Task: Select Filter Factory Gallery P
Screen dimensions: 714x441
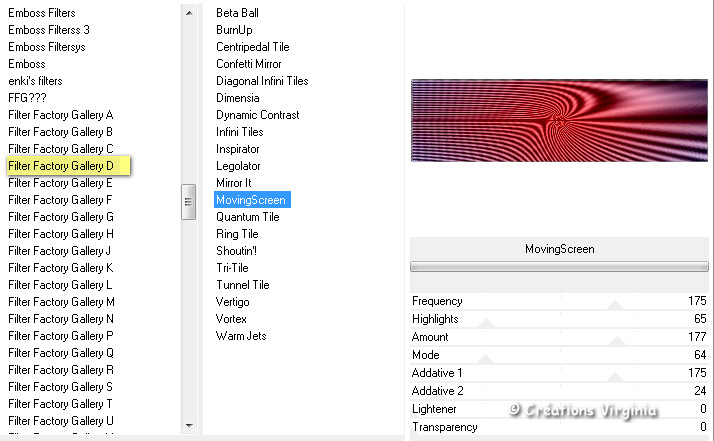Action: 61,336
